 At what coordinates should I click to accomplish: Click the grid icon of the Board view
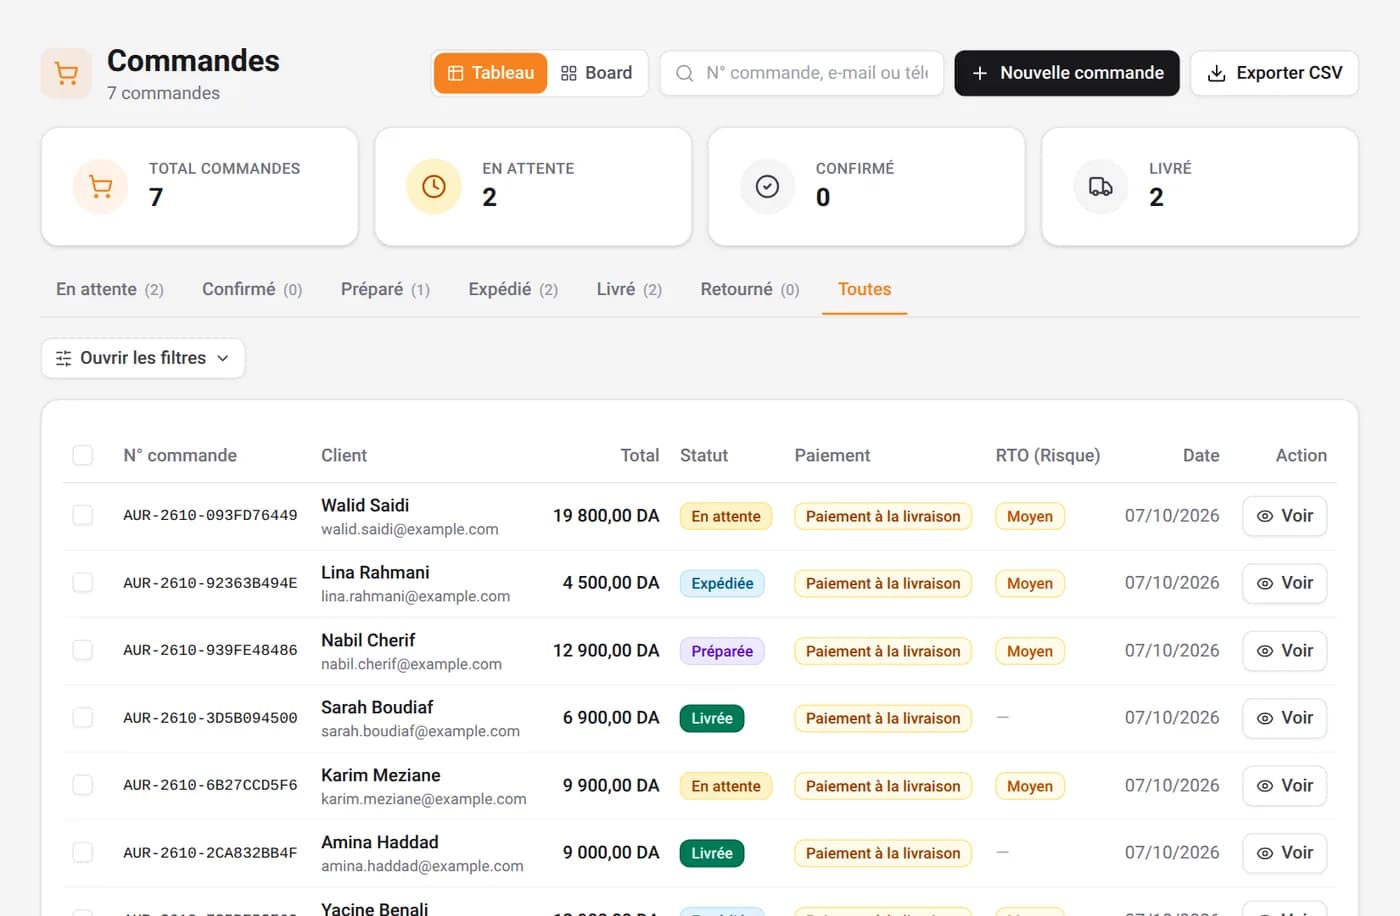point(569,73)
